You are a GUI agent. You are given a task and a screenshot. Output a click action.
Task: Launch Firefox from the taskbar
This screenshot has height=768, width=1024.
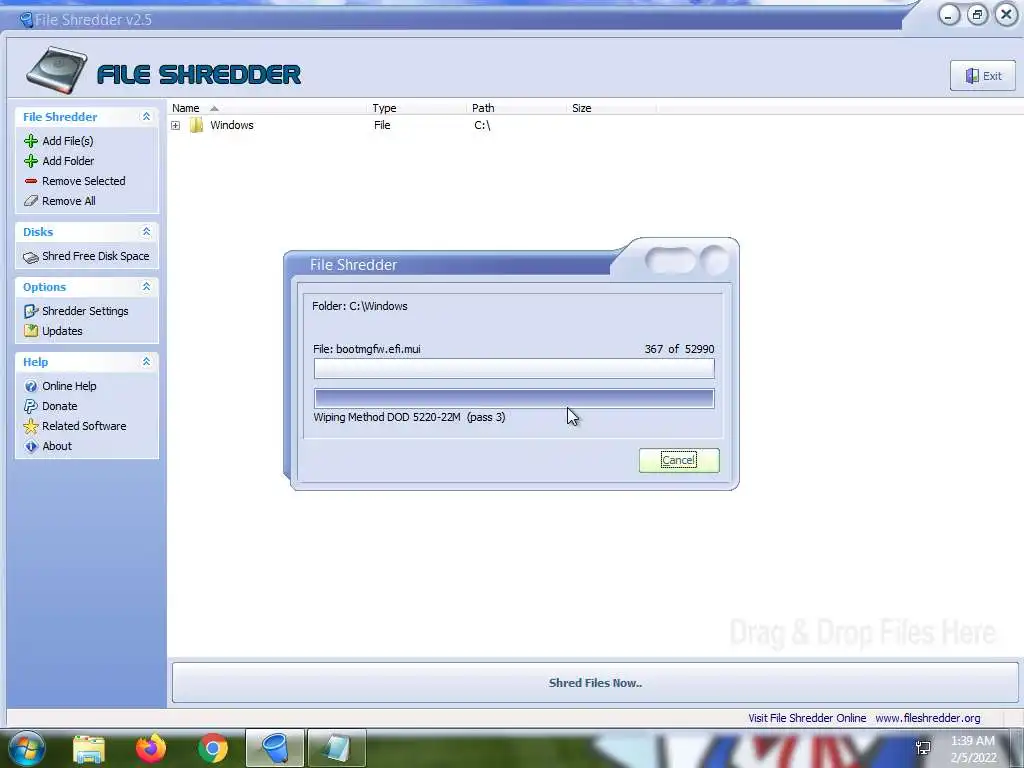(x=151, y=748)
